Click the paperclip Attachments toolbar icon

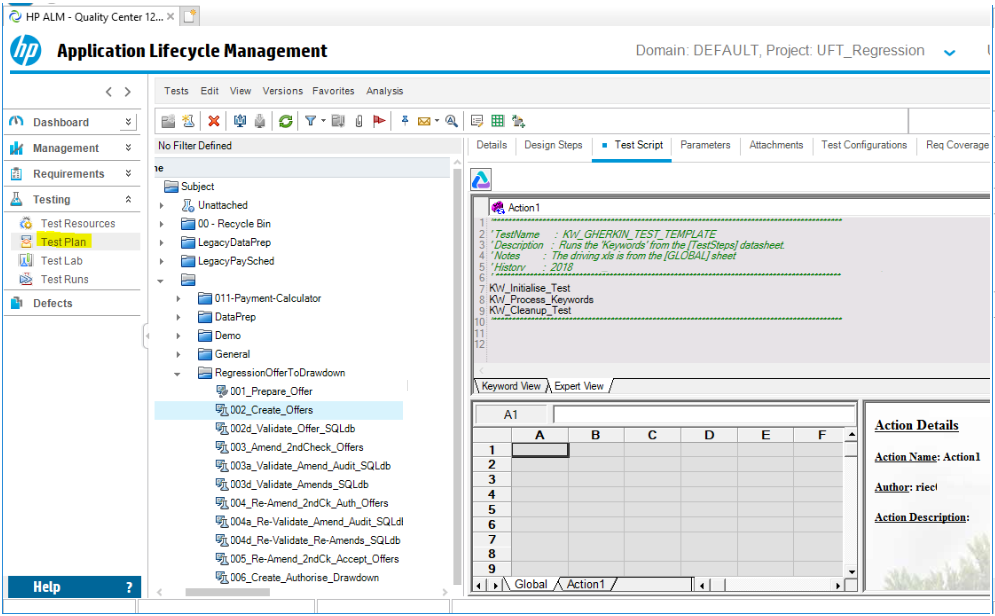pyautogui.click(x=358, y=121)
